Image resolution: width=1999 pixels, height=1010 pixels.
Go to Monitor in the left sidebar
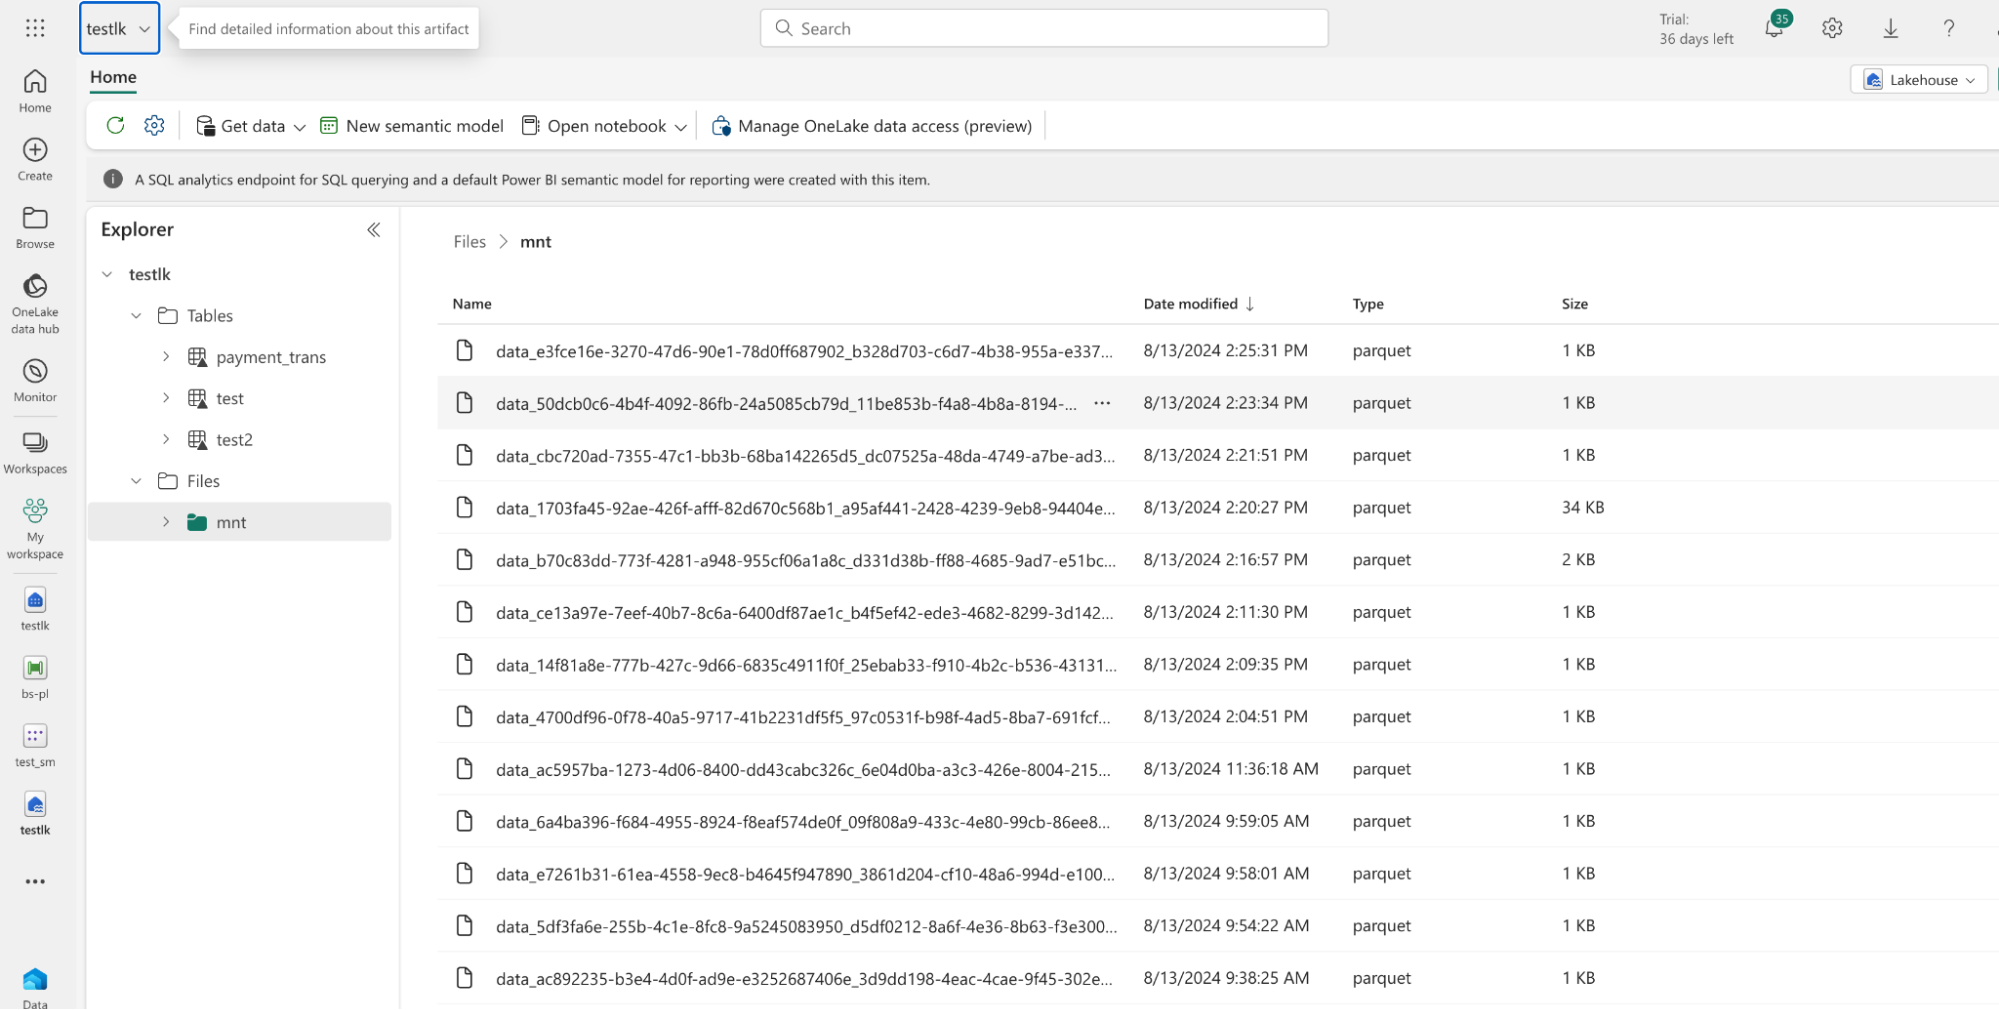pos(35,380)
